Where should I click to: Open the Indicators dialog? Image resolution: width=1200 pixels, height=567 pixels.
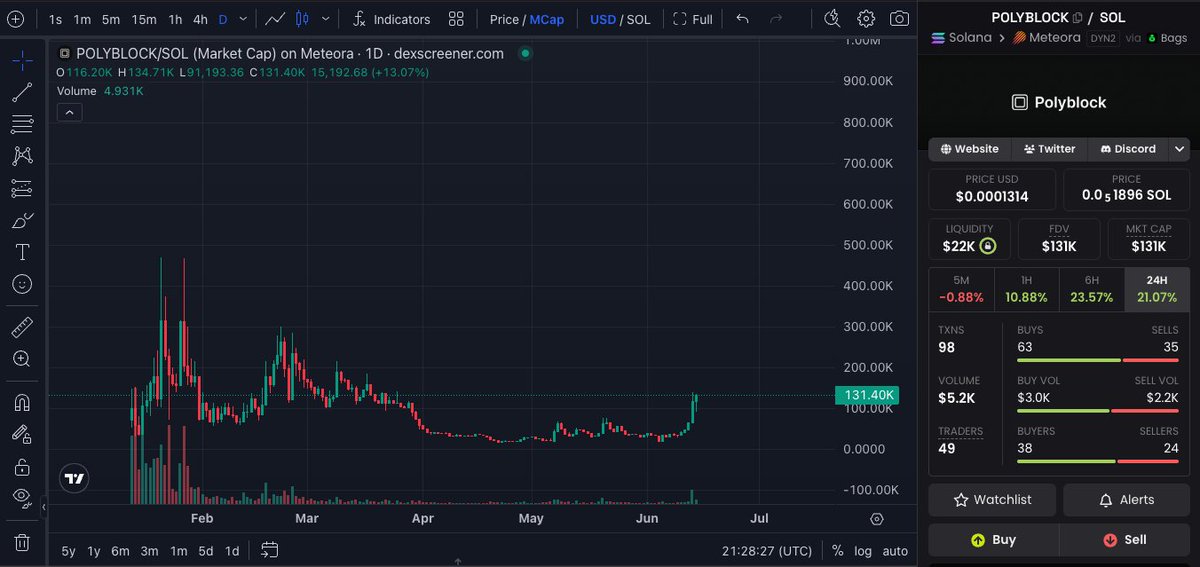[x=390, y=19]
